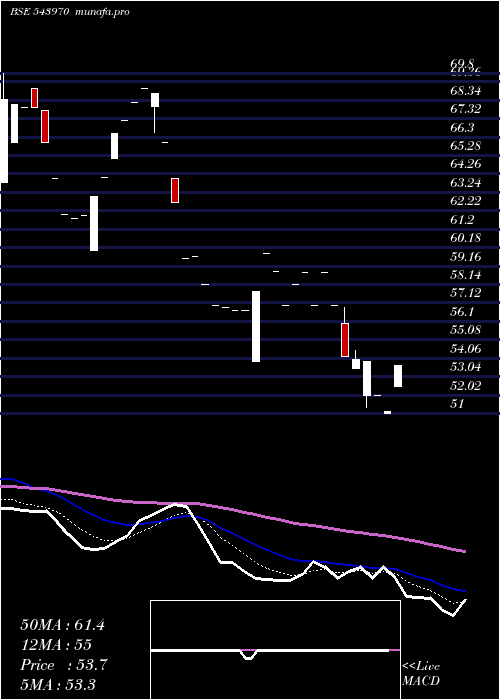Click the 59.16 price axis label
The height and width of the screenshot is (700, 500).
[465, 257]
